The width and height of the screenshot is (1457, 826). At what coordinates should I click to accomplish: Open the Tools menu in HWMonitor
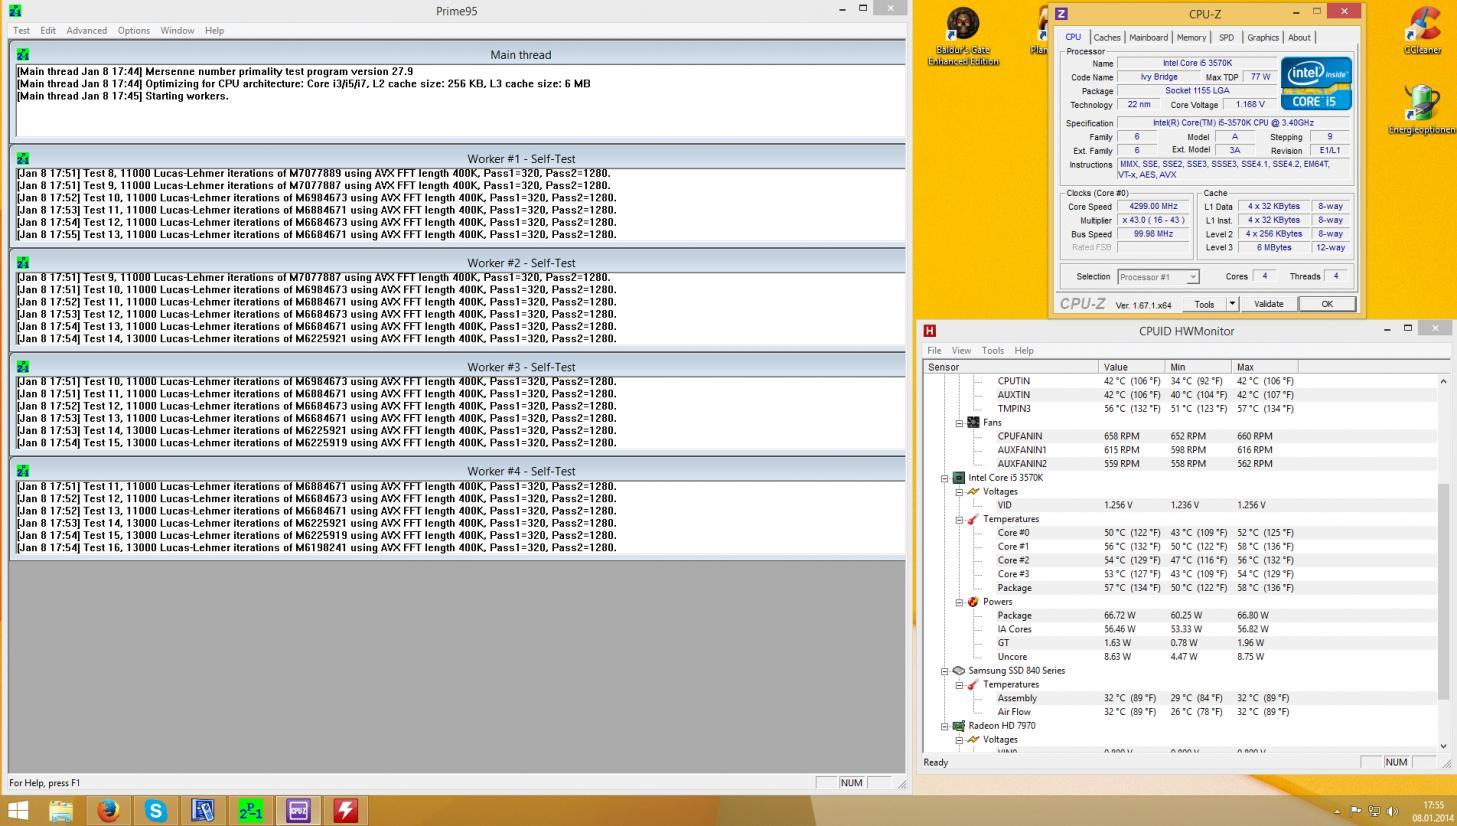993,350
